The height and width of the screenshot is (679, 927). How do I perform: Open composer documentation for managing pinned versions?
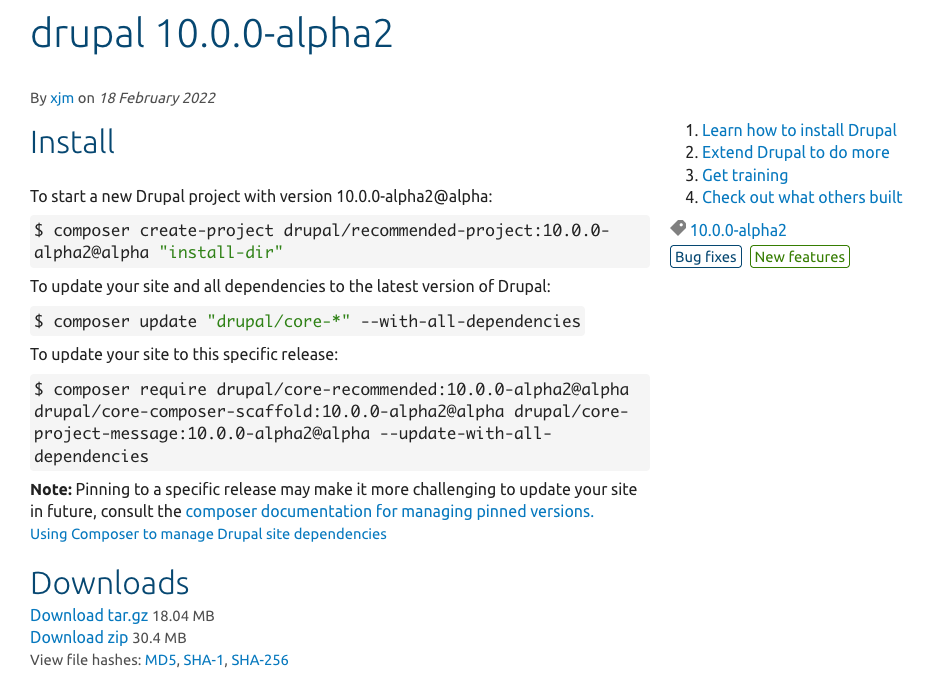point(390,512)
